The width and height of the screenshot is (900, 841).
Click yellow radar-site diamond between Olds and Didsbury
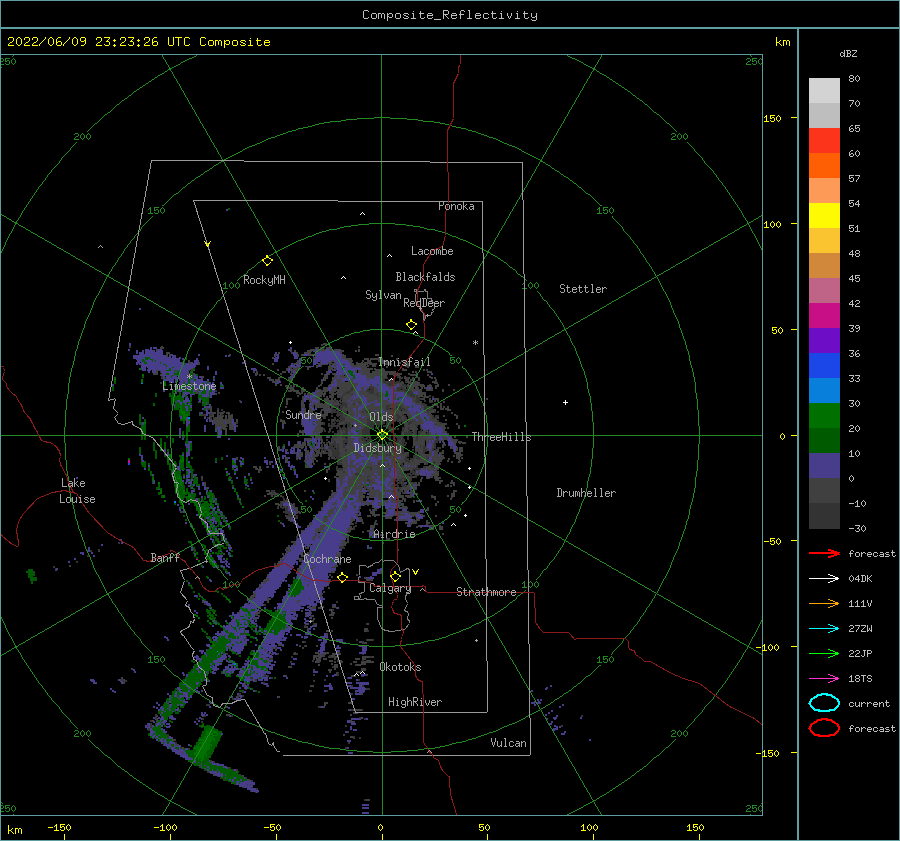[x=382, y=435]
